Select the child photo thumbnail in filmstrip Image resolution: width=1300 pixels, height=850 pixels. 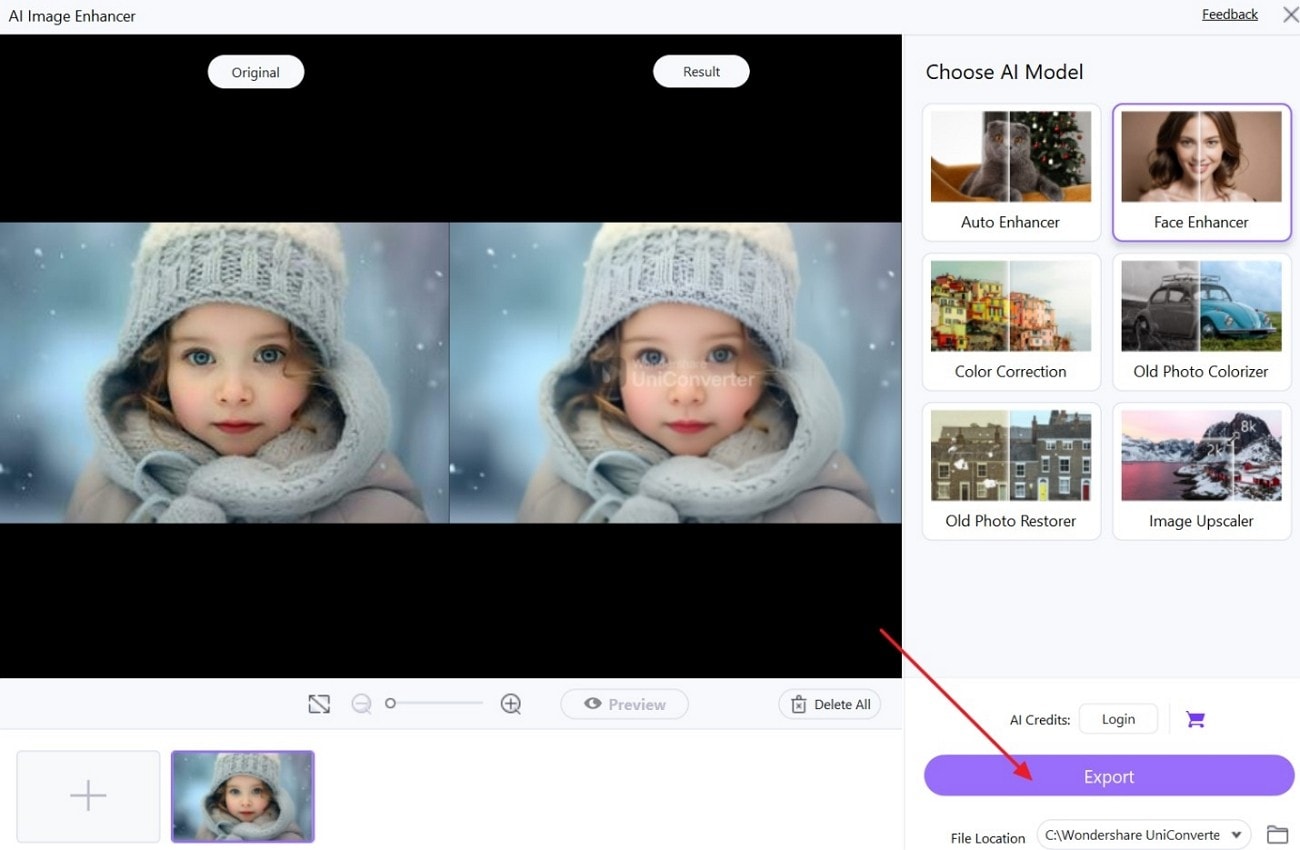243,796
